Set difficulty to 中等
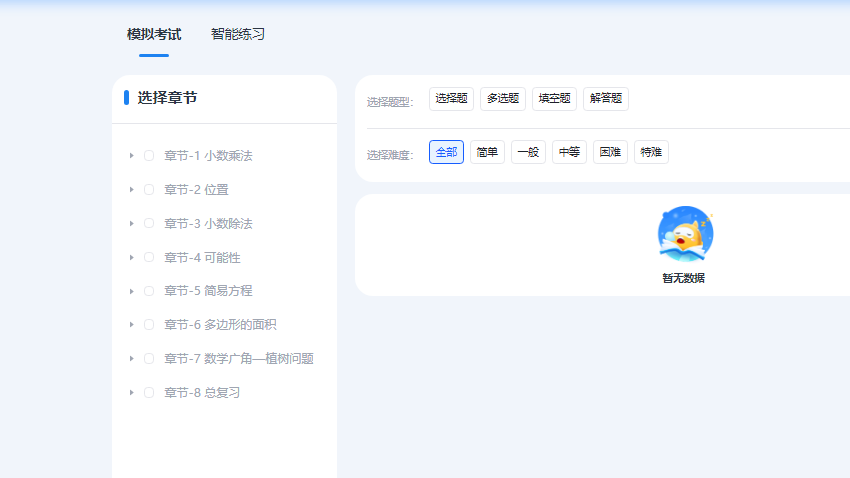850x478 pixels. pyautogui.click(x=569, y=152)
